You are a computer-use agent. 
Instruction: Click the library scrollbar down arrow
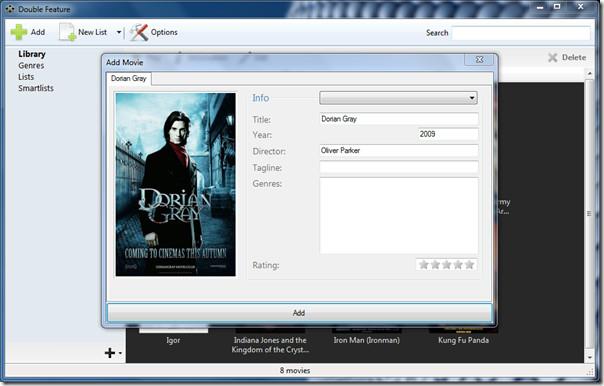(590, 357)
